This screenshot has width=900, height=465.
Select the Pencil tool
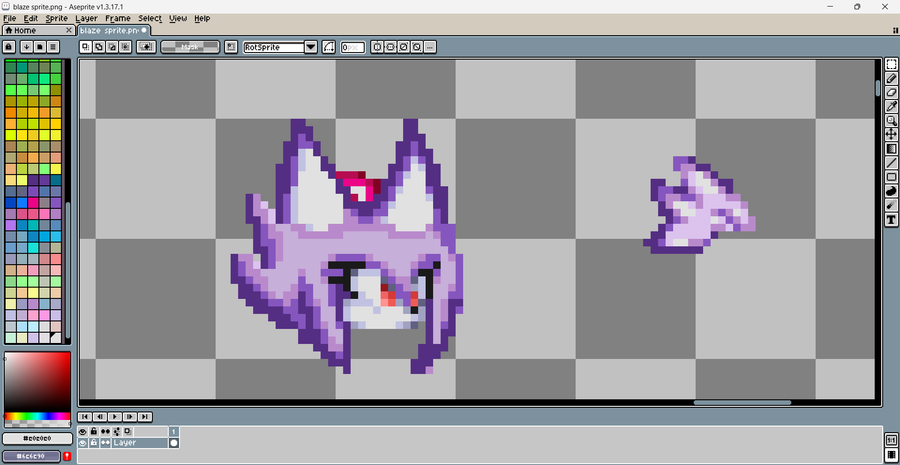pos(891,79)
